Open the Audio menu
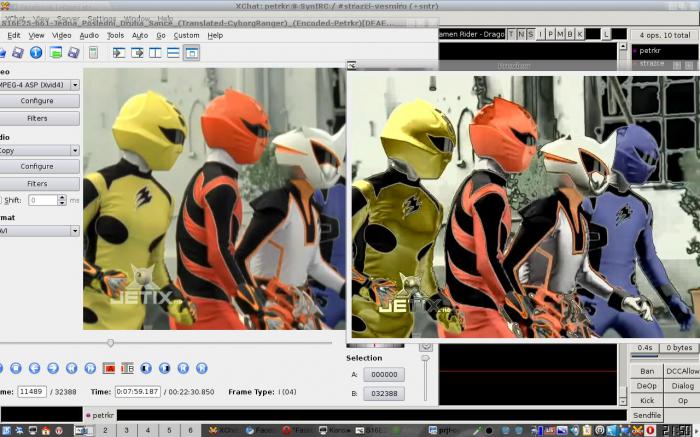The width and height of the screenshot is (700, 437). (x=89, y=35)
